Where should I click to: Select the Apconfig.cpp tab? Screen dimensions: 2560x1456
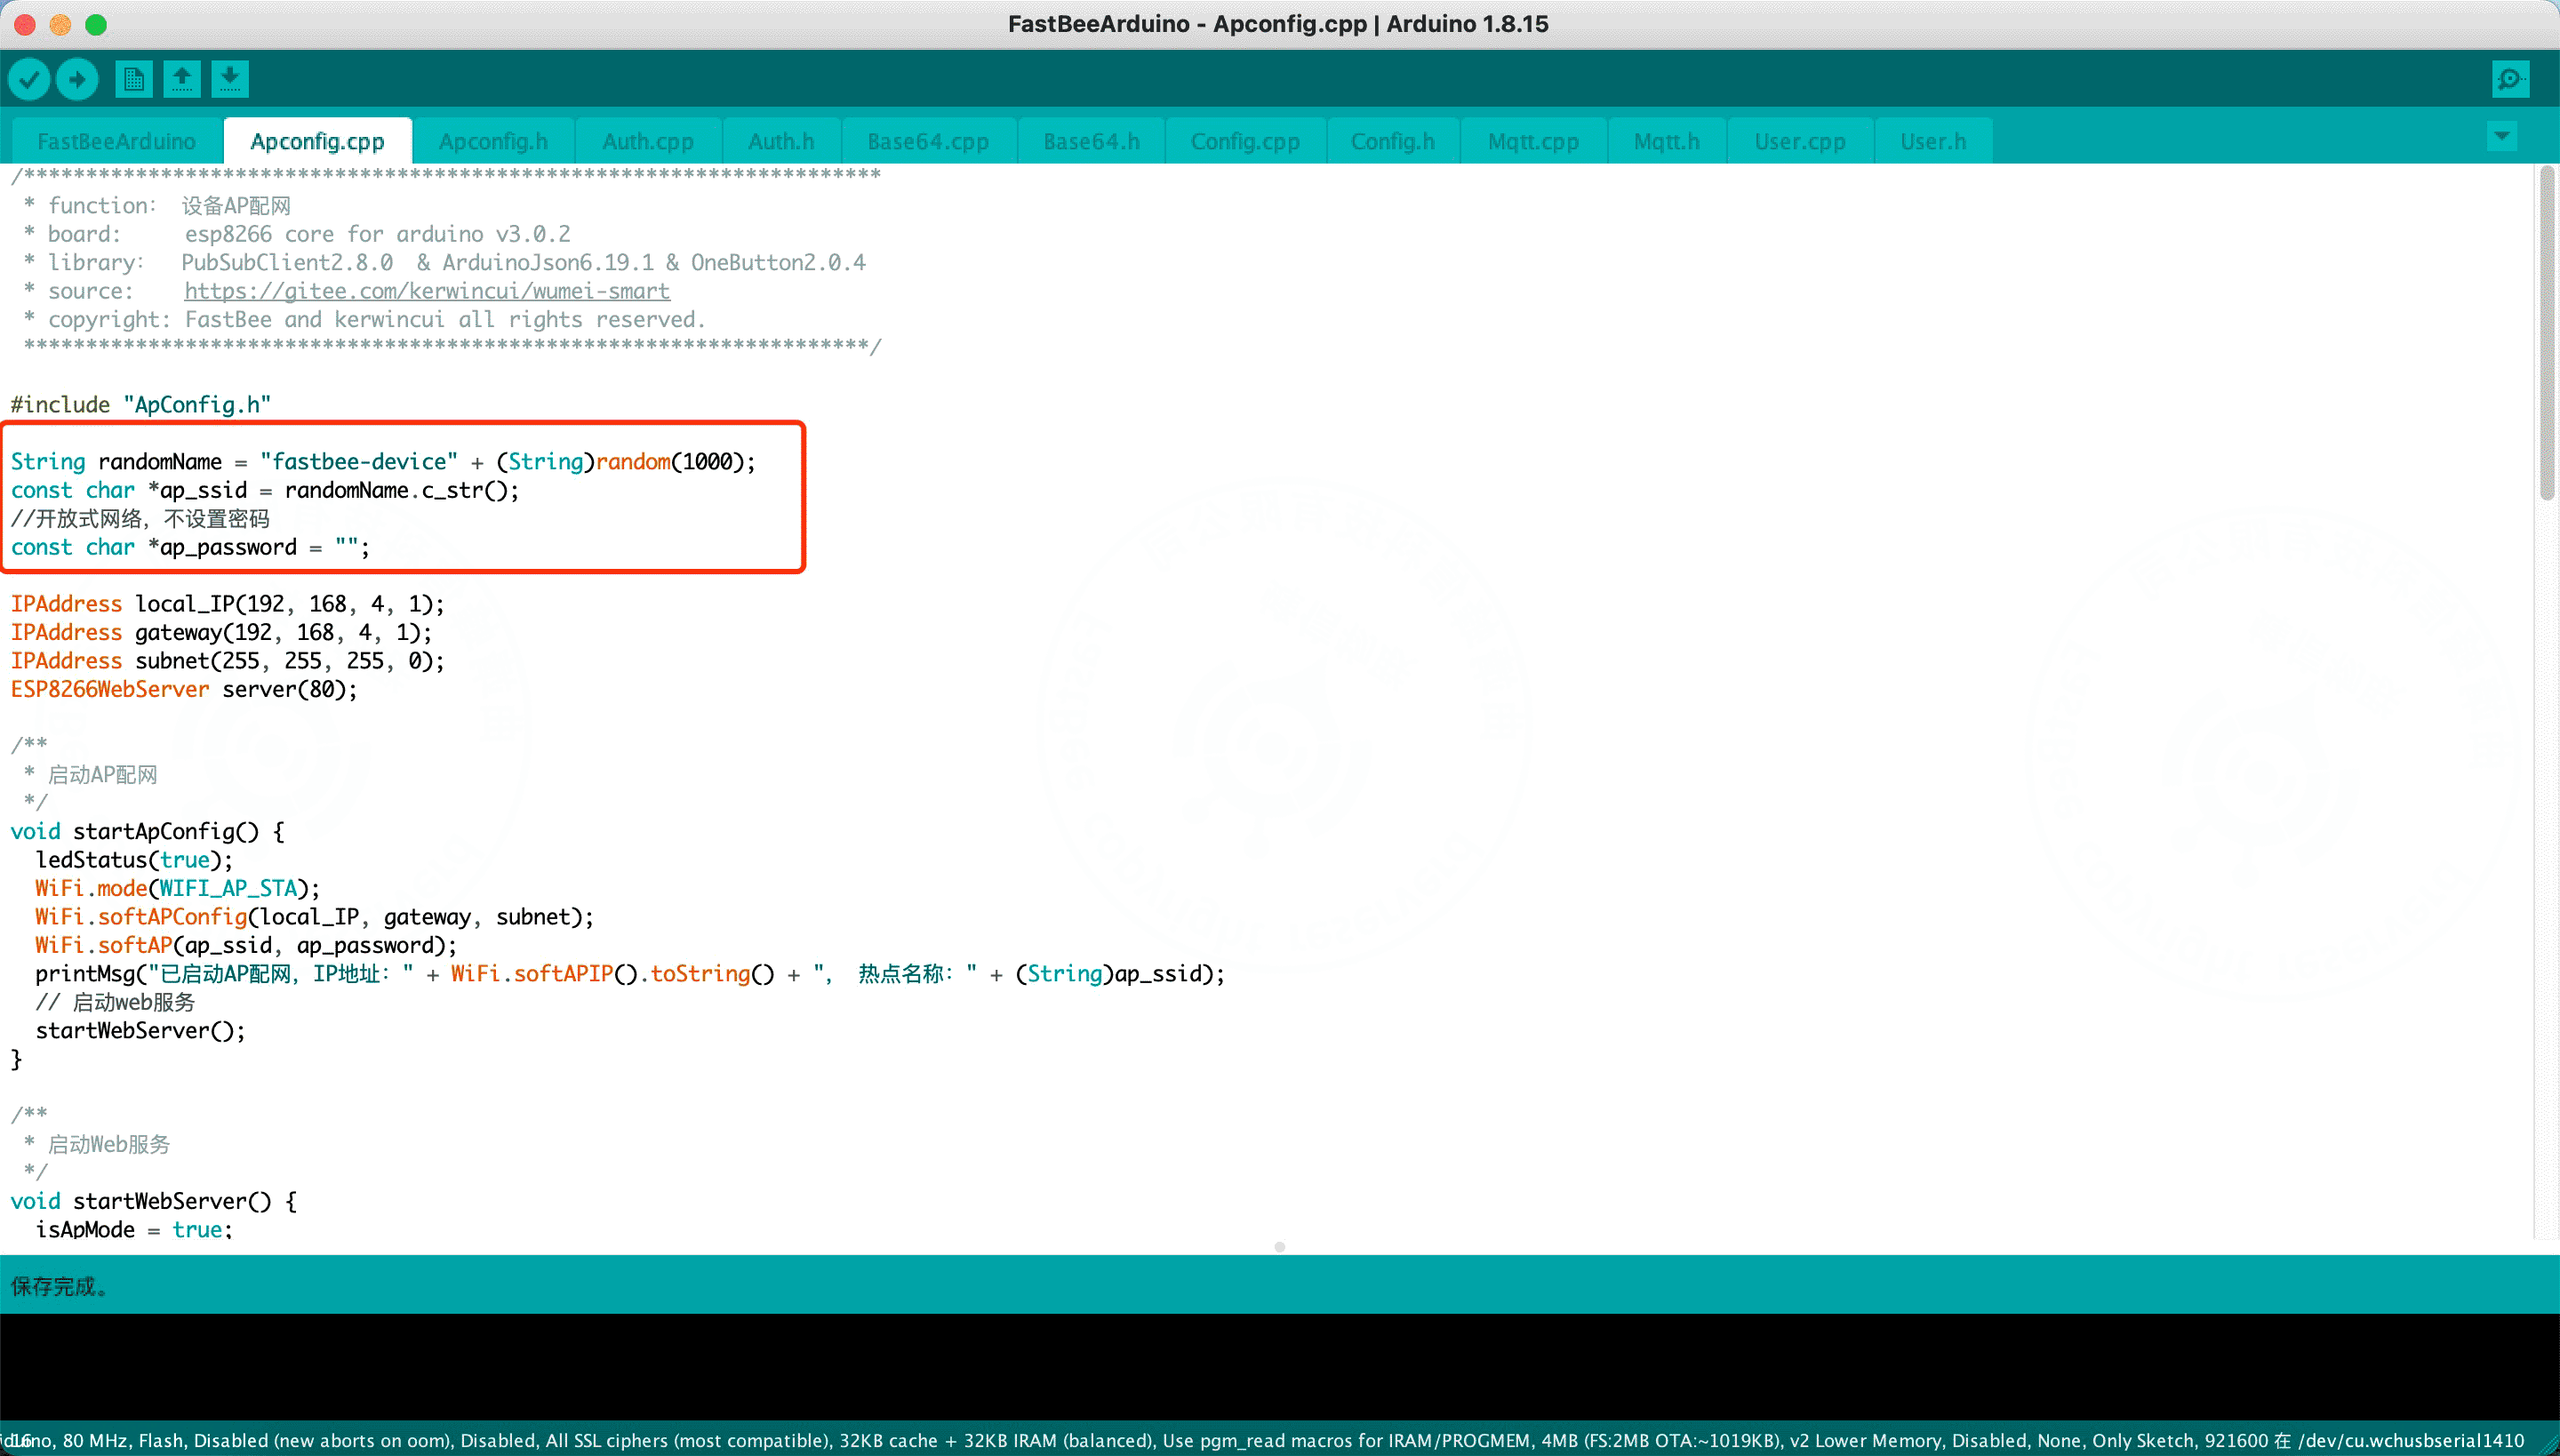click(x=317, y=142)
